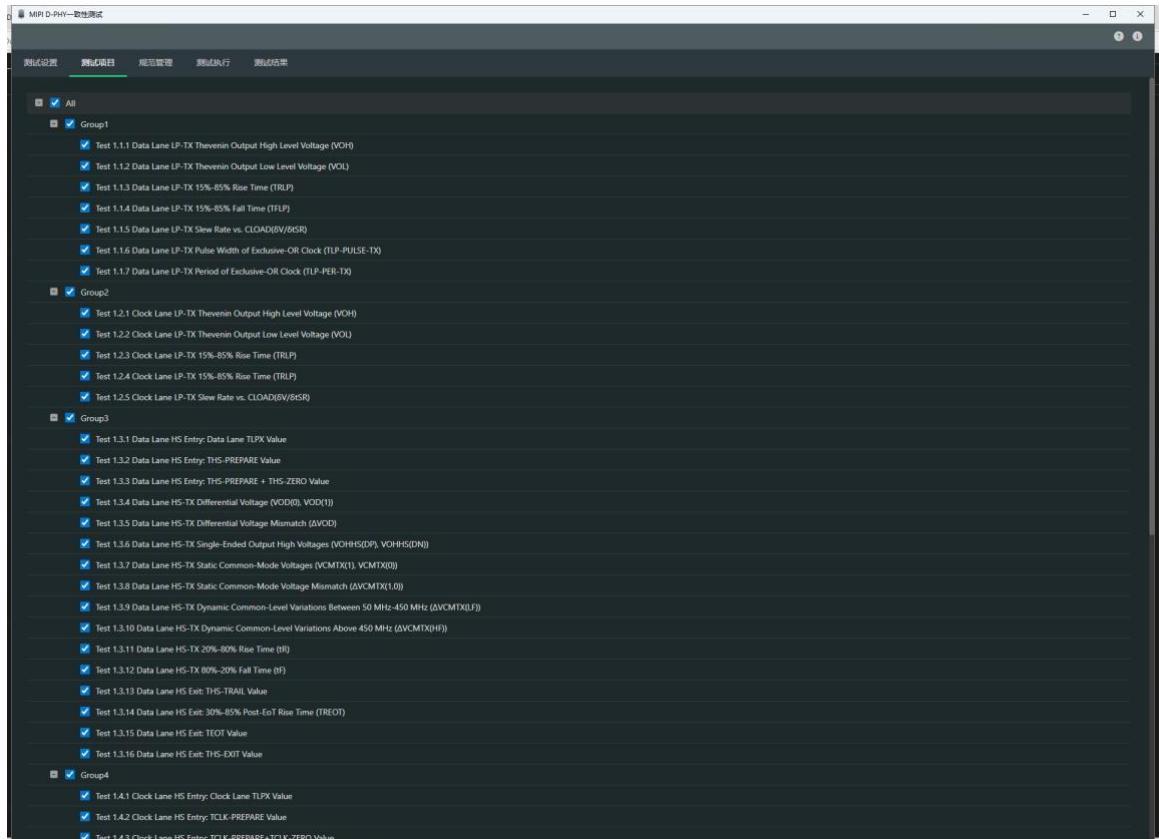Select Test 1.3.5 Differential Voltage Mismatch label
This screenshot has width=1159, height=839.
[216, 523]
